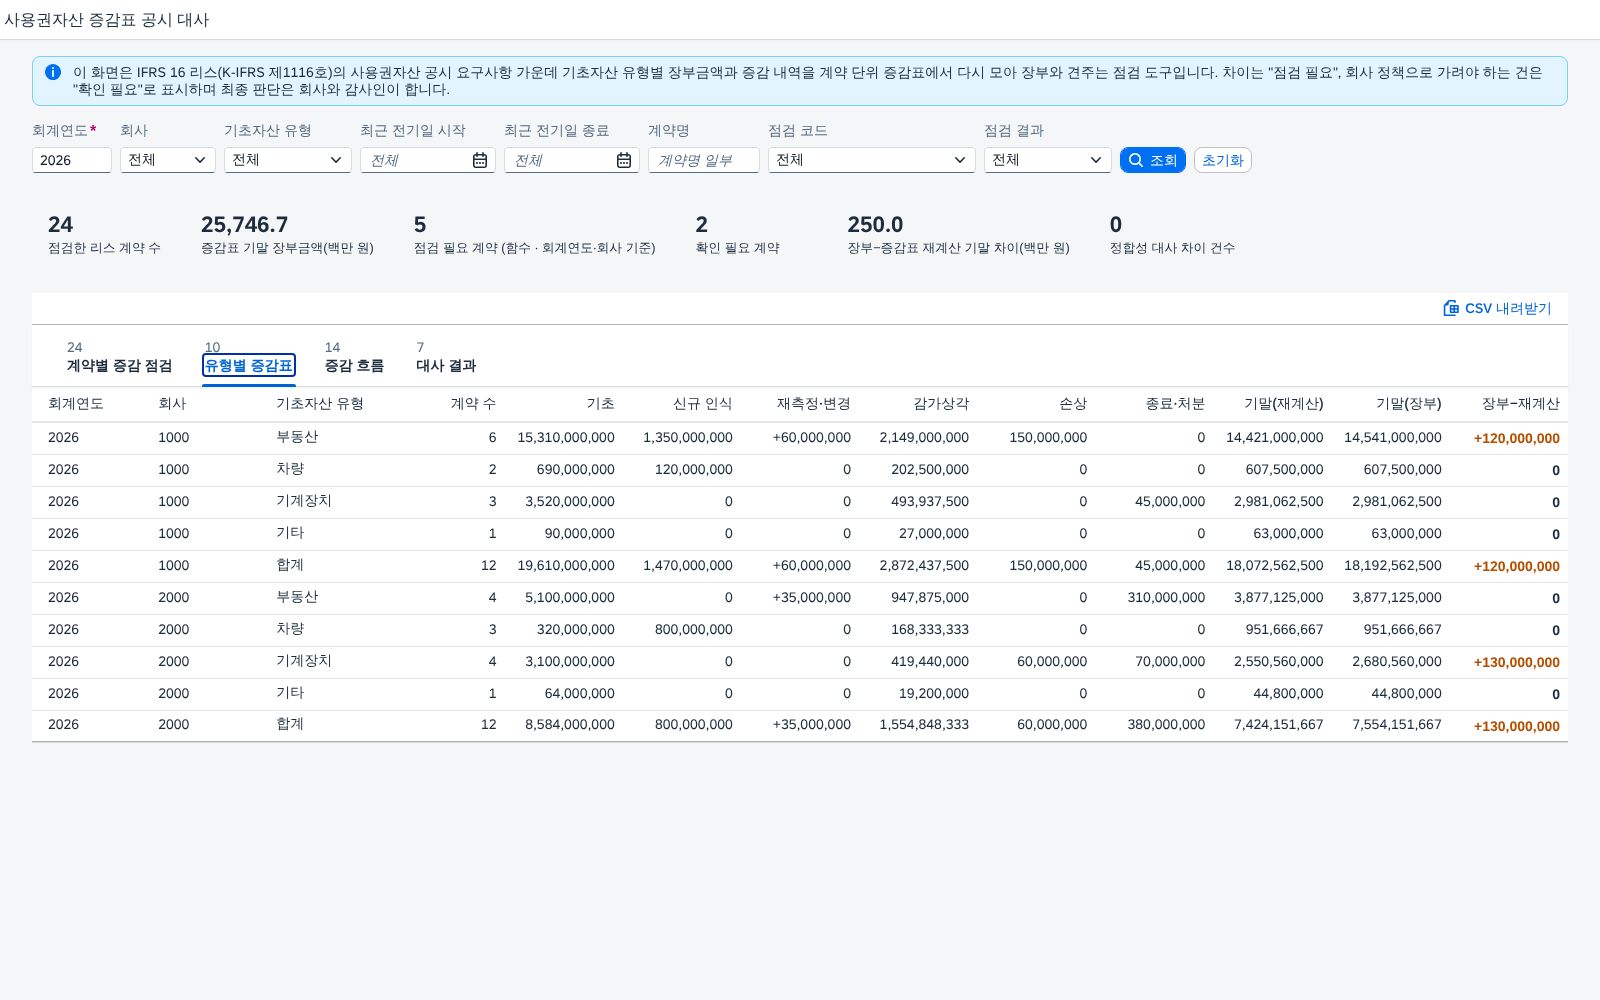
Task: Click the 정합성 대사 차이 건수 KPI
Action: pyautogui.click(x=1172, y=235)
